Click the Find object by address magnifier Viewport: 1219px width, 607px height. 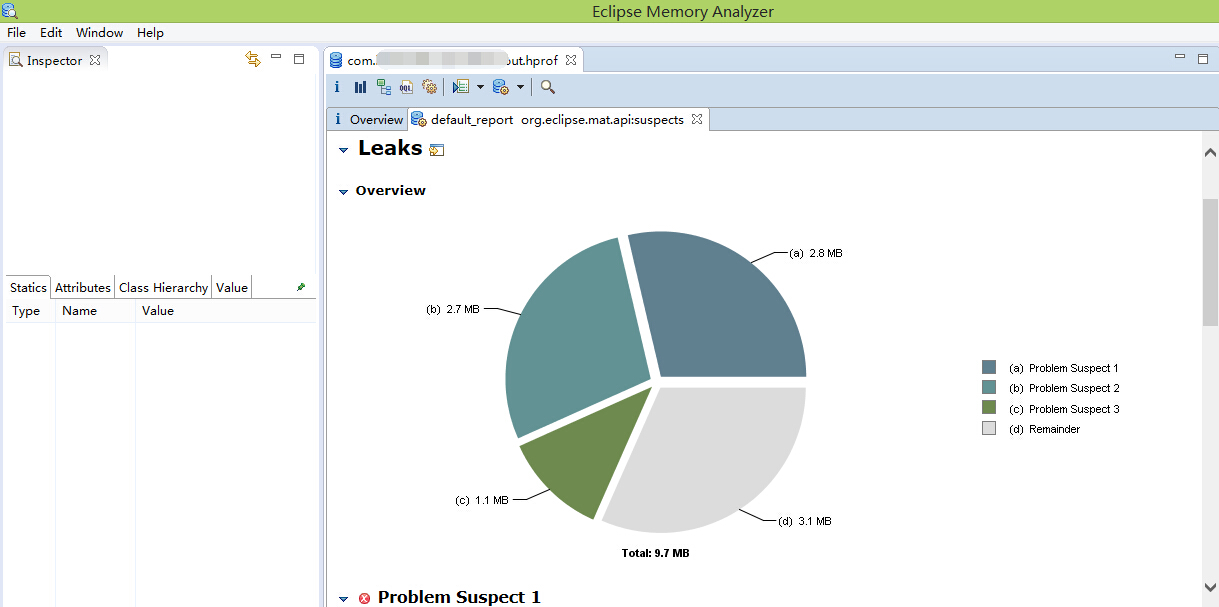pos(548,87)
